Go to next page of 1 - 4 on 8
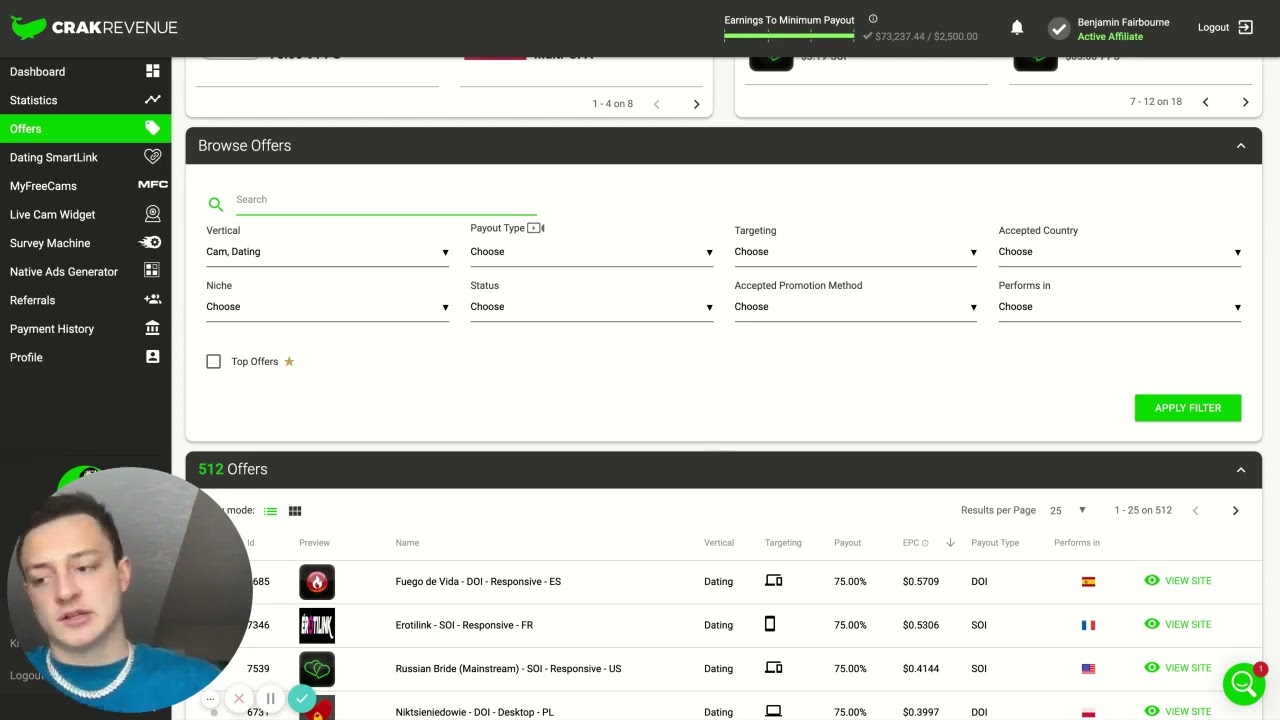 697,104
